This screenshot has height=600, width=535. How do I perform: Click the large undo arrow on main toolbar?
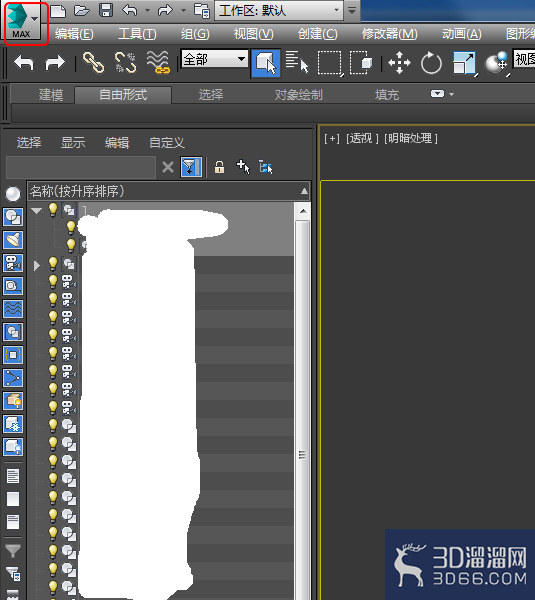tap(24, 62)
